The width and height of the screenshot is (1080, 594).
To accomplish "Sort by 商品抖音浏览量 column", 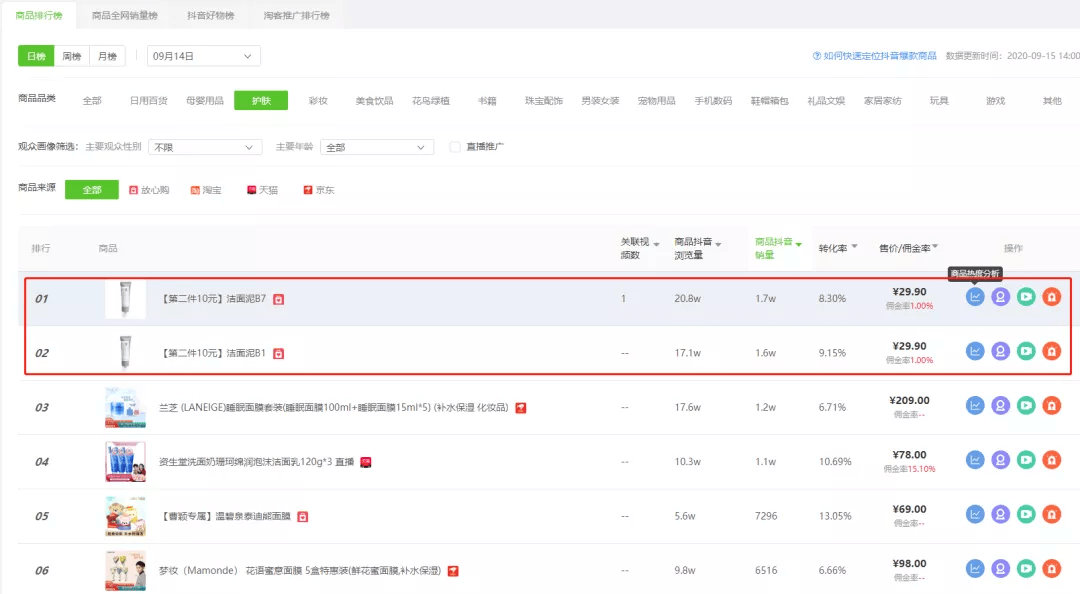I will point(698,248).
